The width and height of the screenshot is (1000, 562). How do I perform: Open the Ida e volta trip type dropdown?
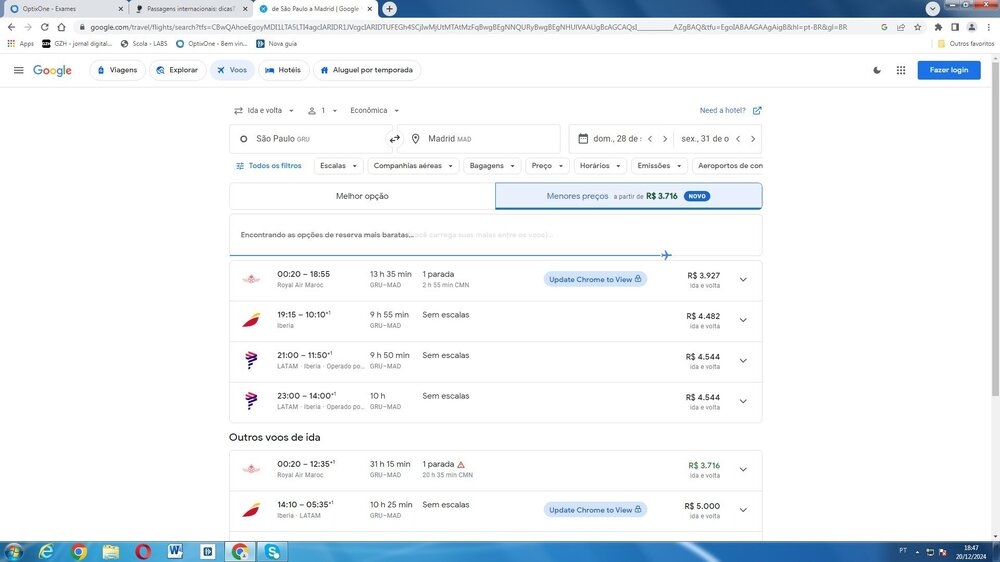click(x=264, y=111)
